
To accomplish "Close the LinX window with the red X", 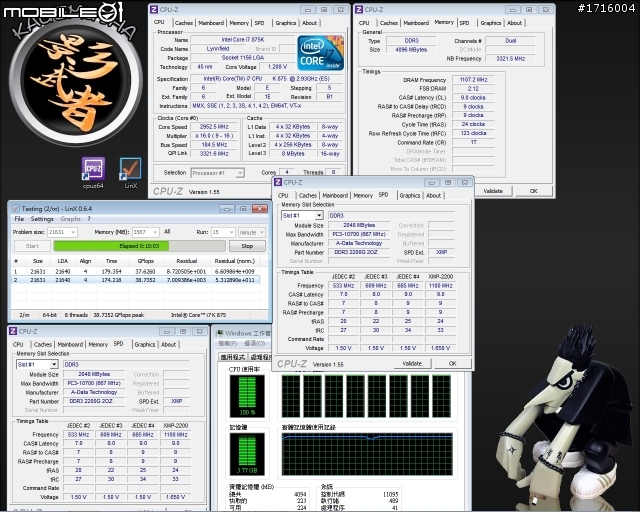I will [260, 209].
